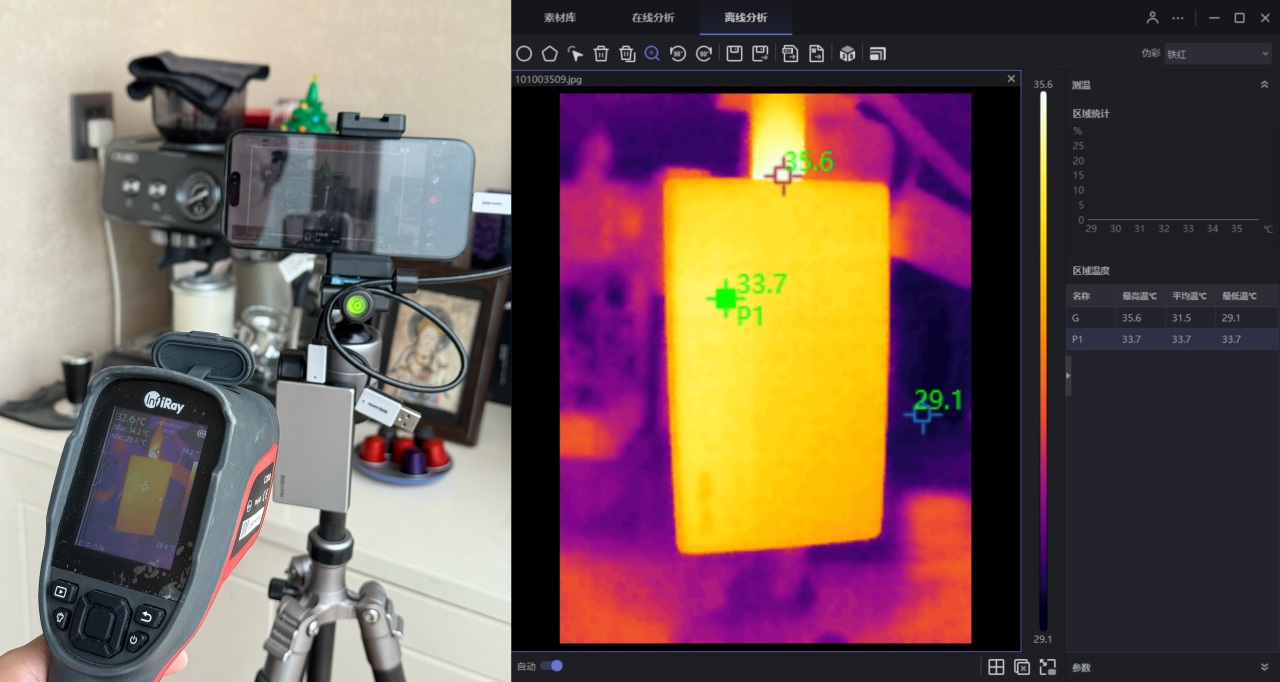Select the 101003509.jpg file tab
Viewport: 1280px width, 682px height.
(x=548, y=78)
